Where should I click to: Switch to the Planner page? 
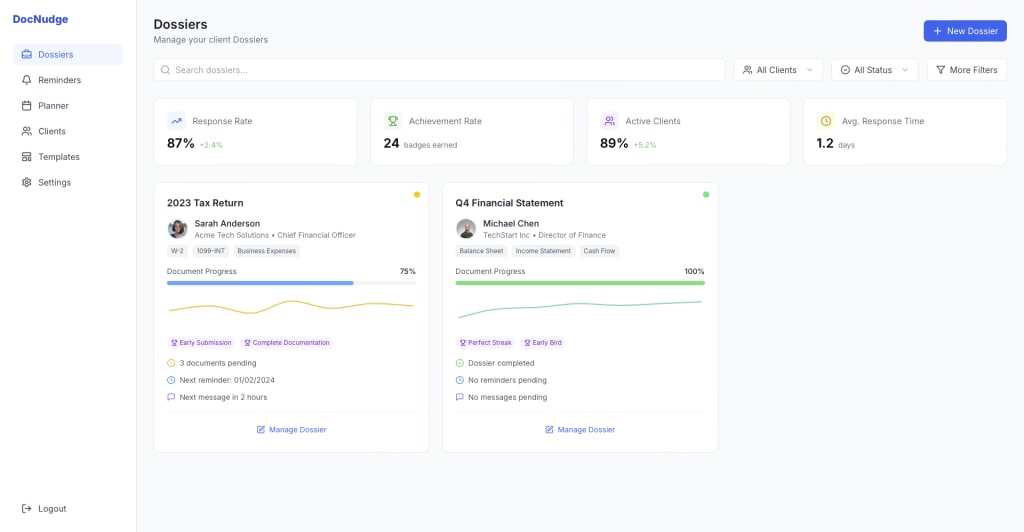68,105
